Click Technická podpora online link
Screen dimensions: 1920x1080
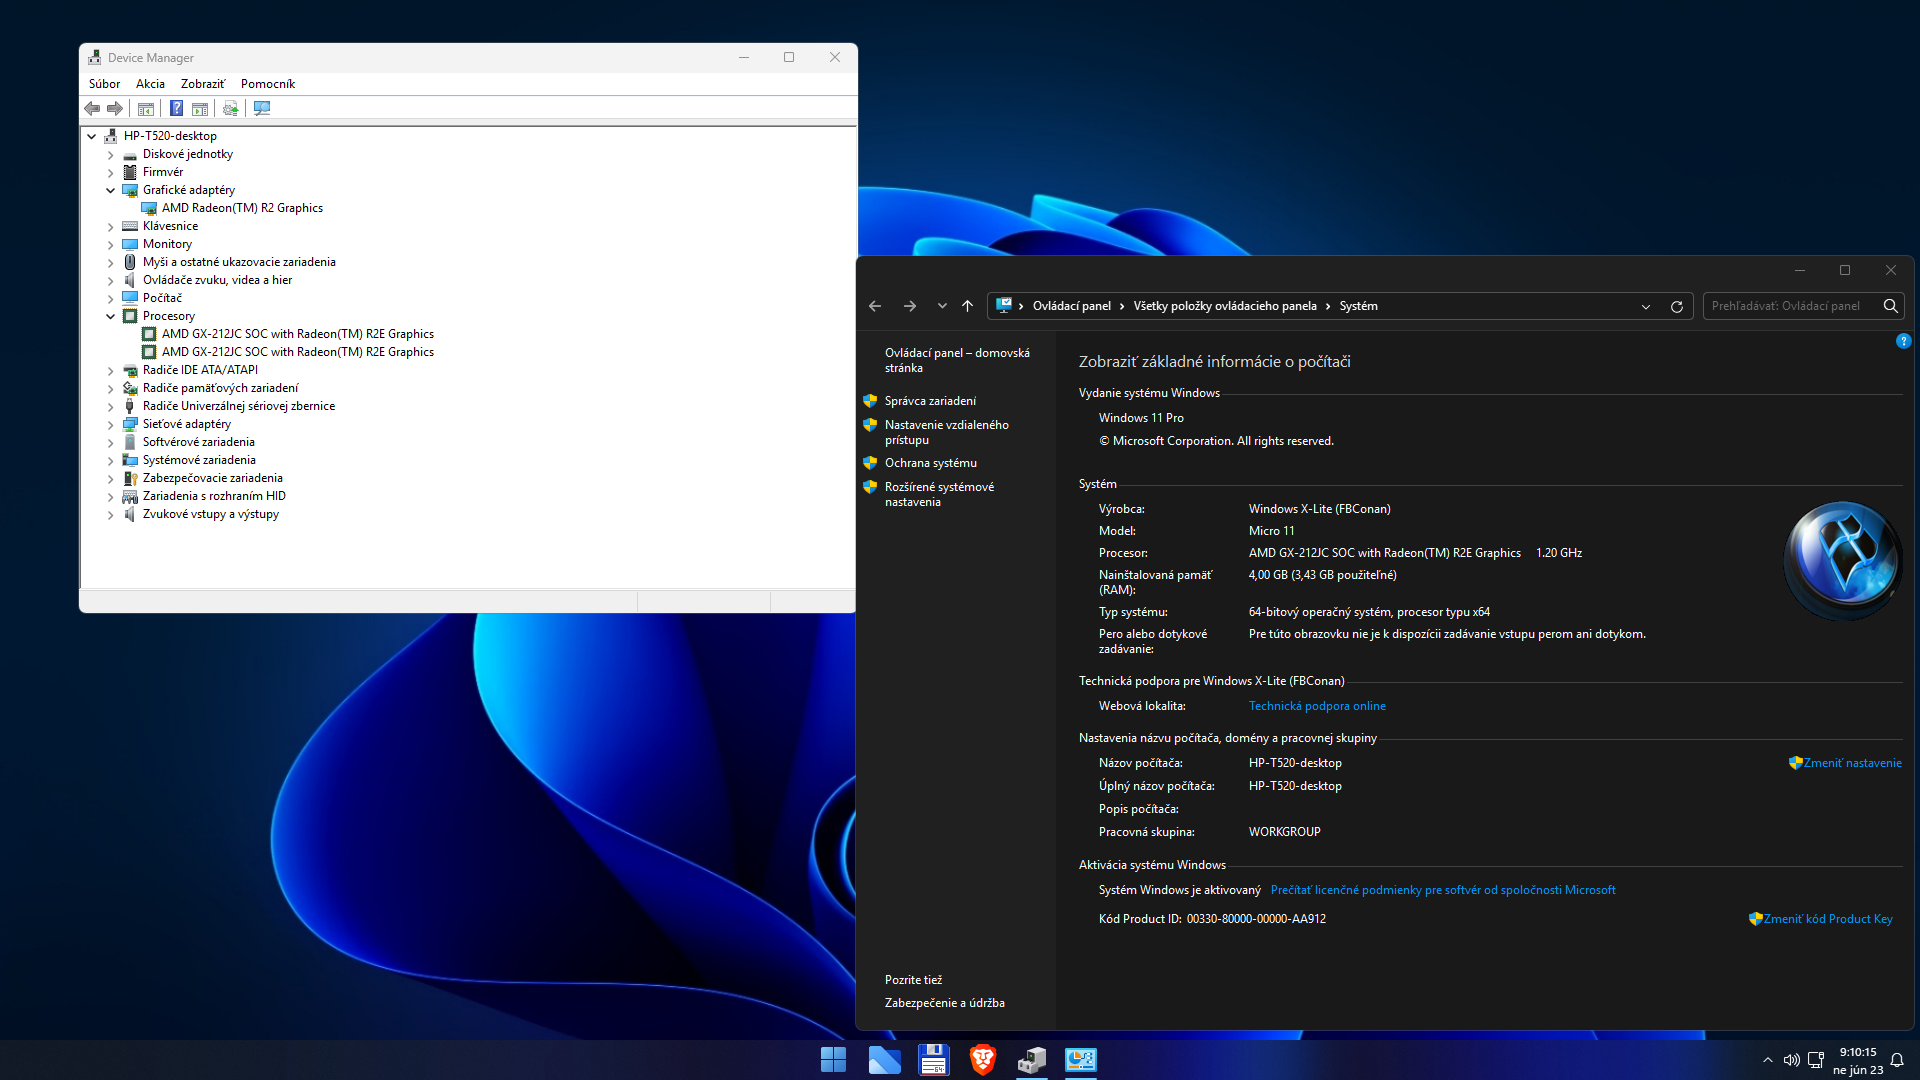1317,706
